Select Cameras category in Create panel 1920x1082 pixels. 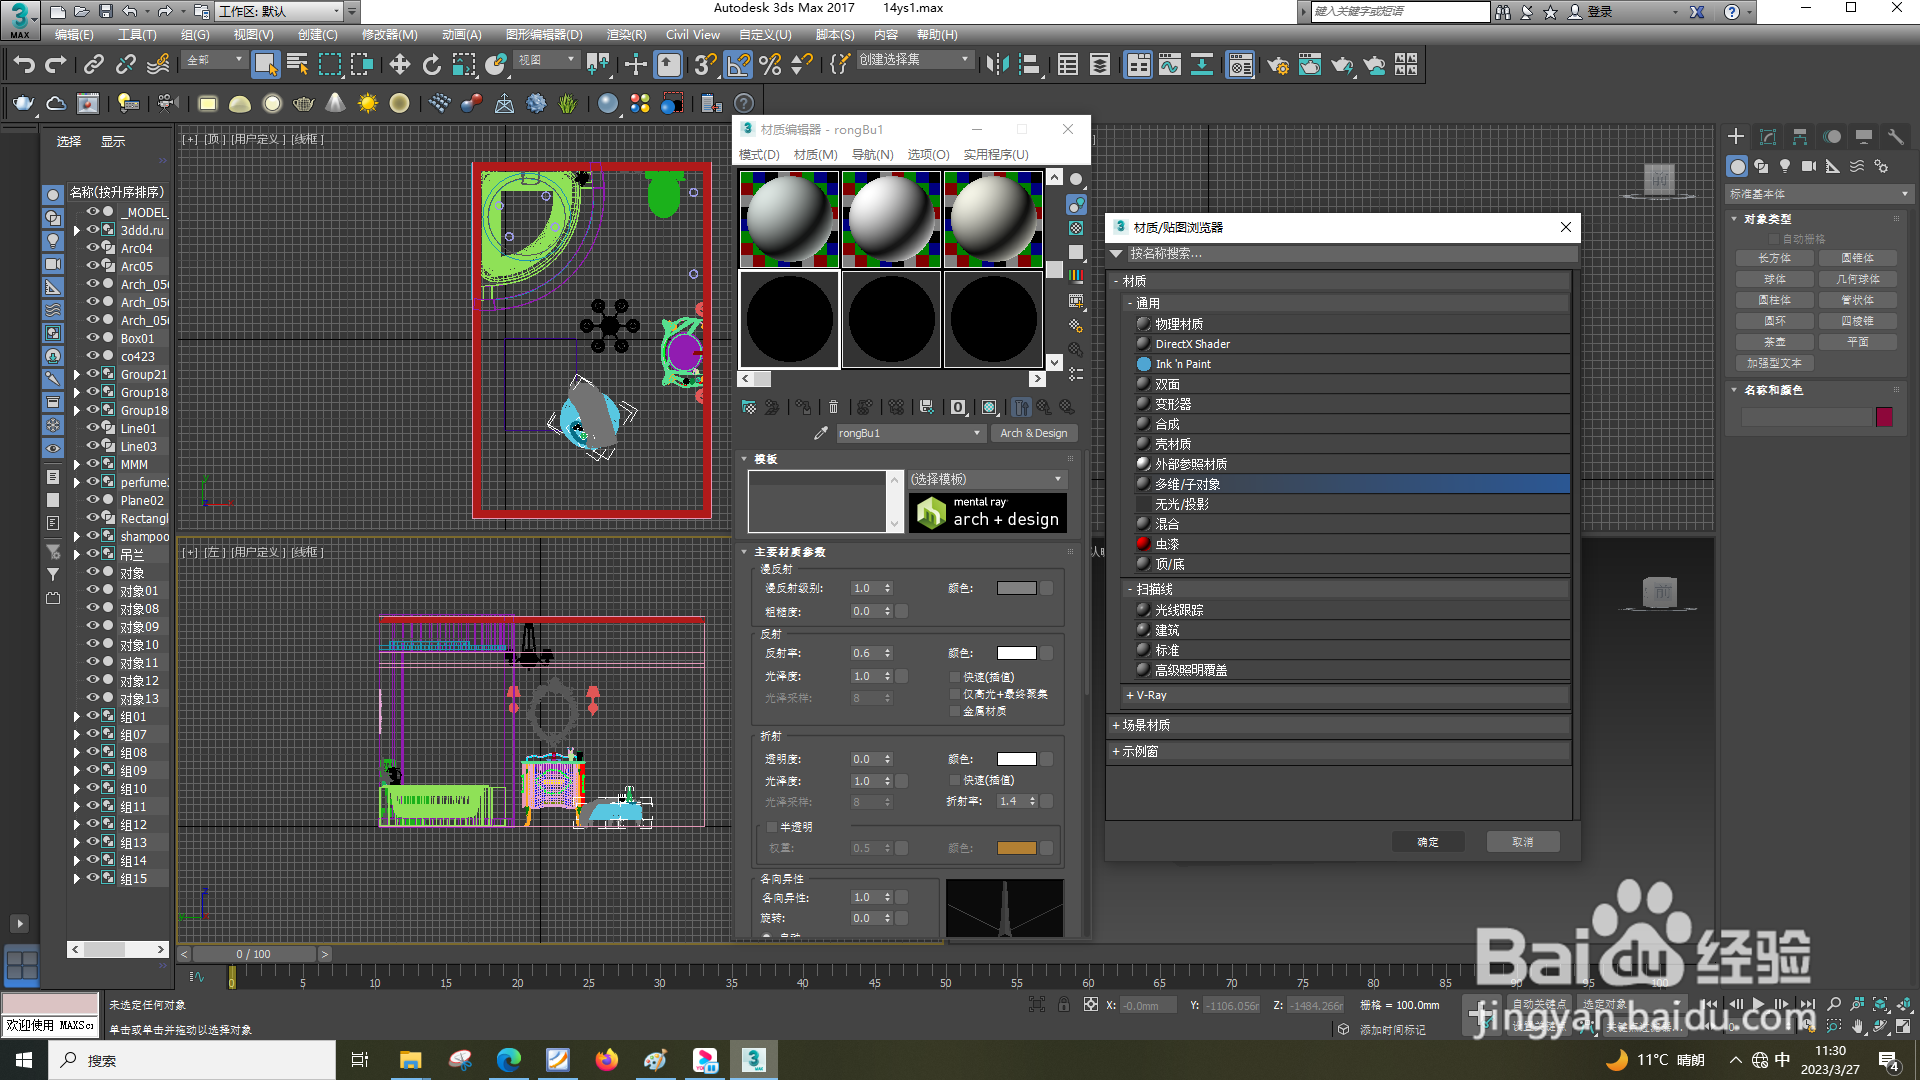[1809, 166]
